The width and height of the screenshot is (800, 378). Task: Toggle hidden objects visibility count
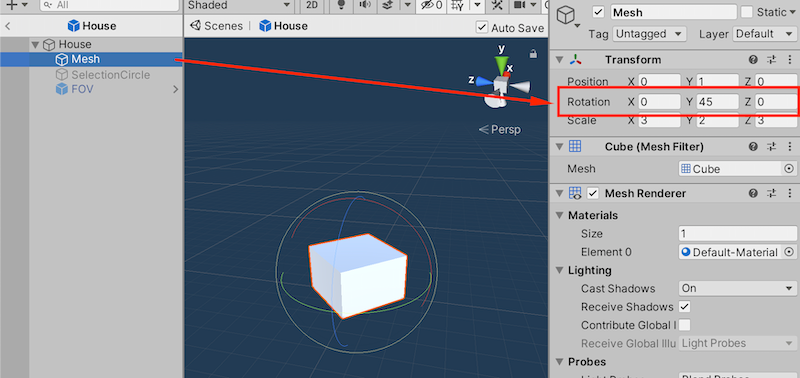[432, 5]
